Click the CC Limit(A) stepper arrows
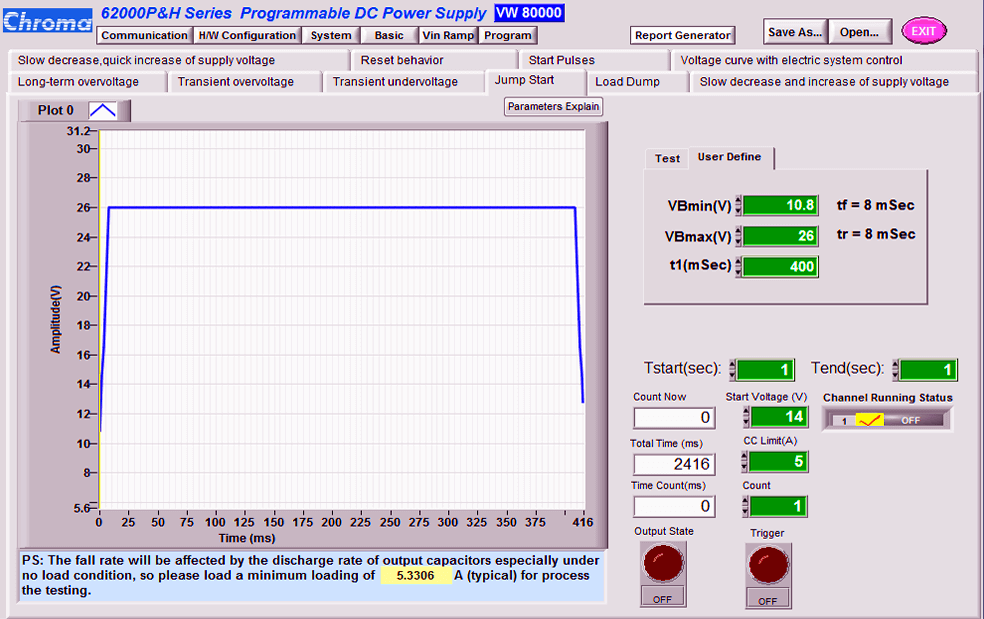 point(744,461)
